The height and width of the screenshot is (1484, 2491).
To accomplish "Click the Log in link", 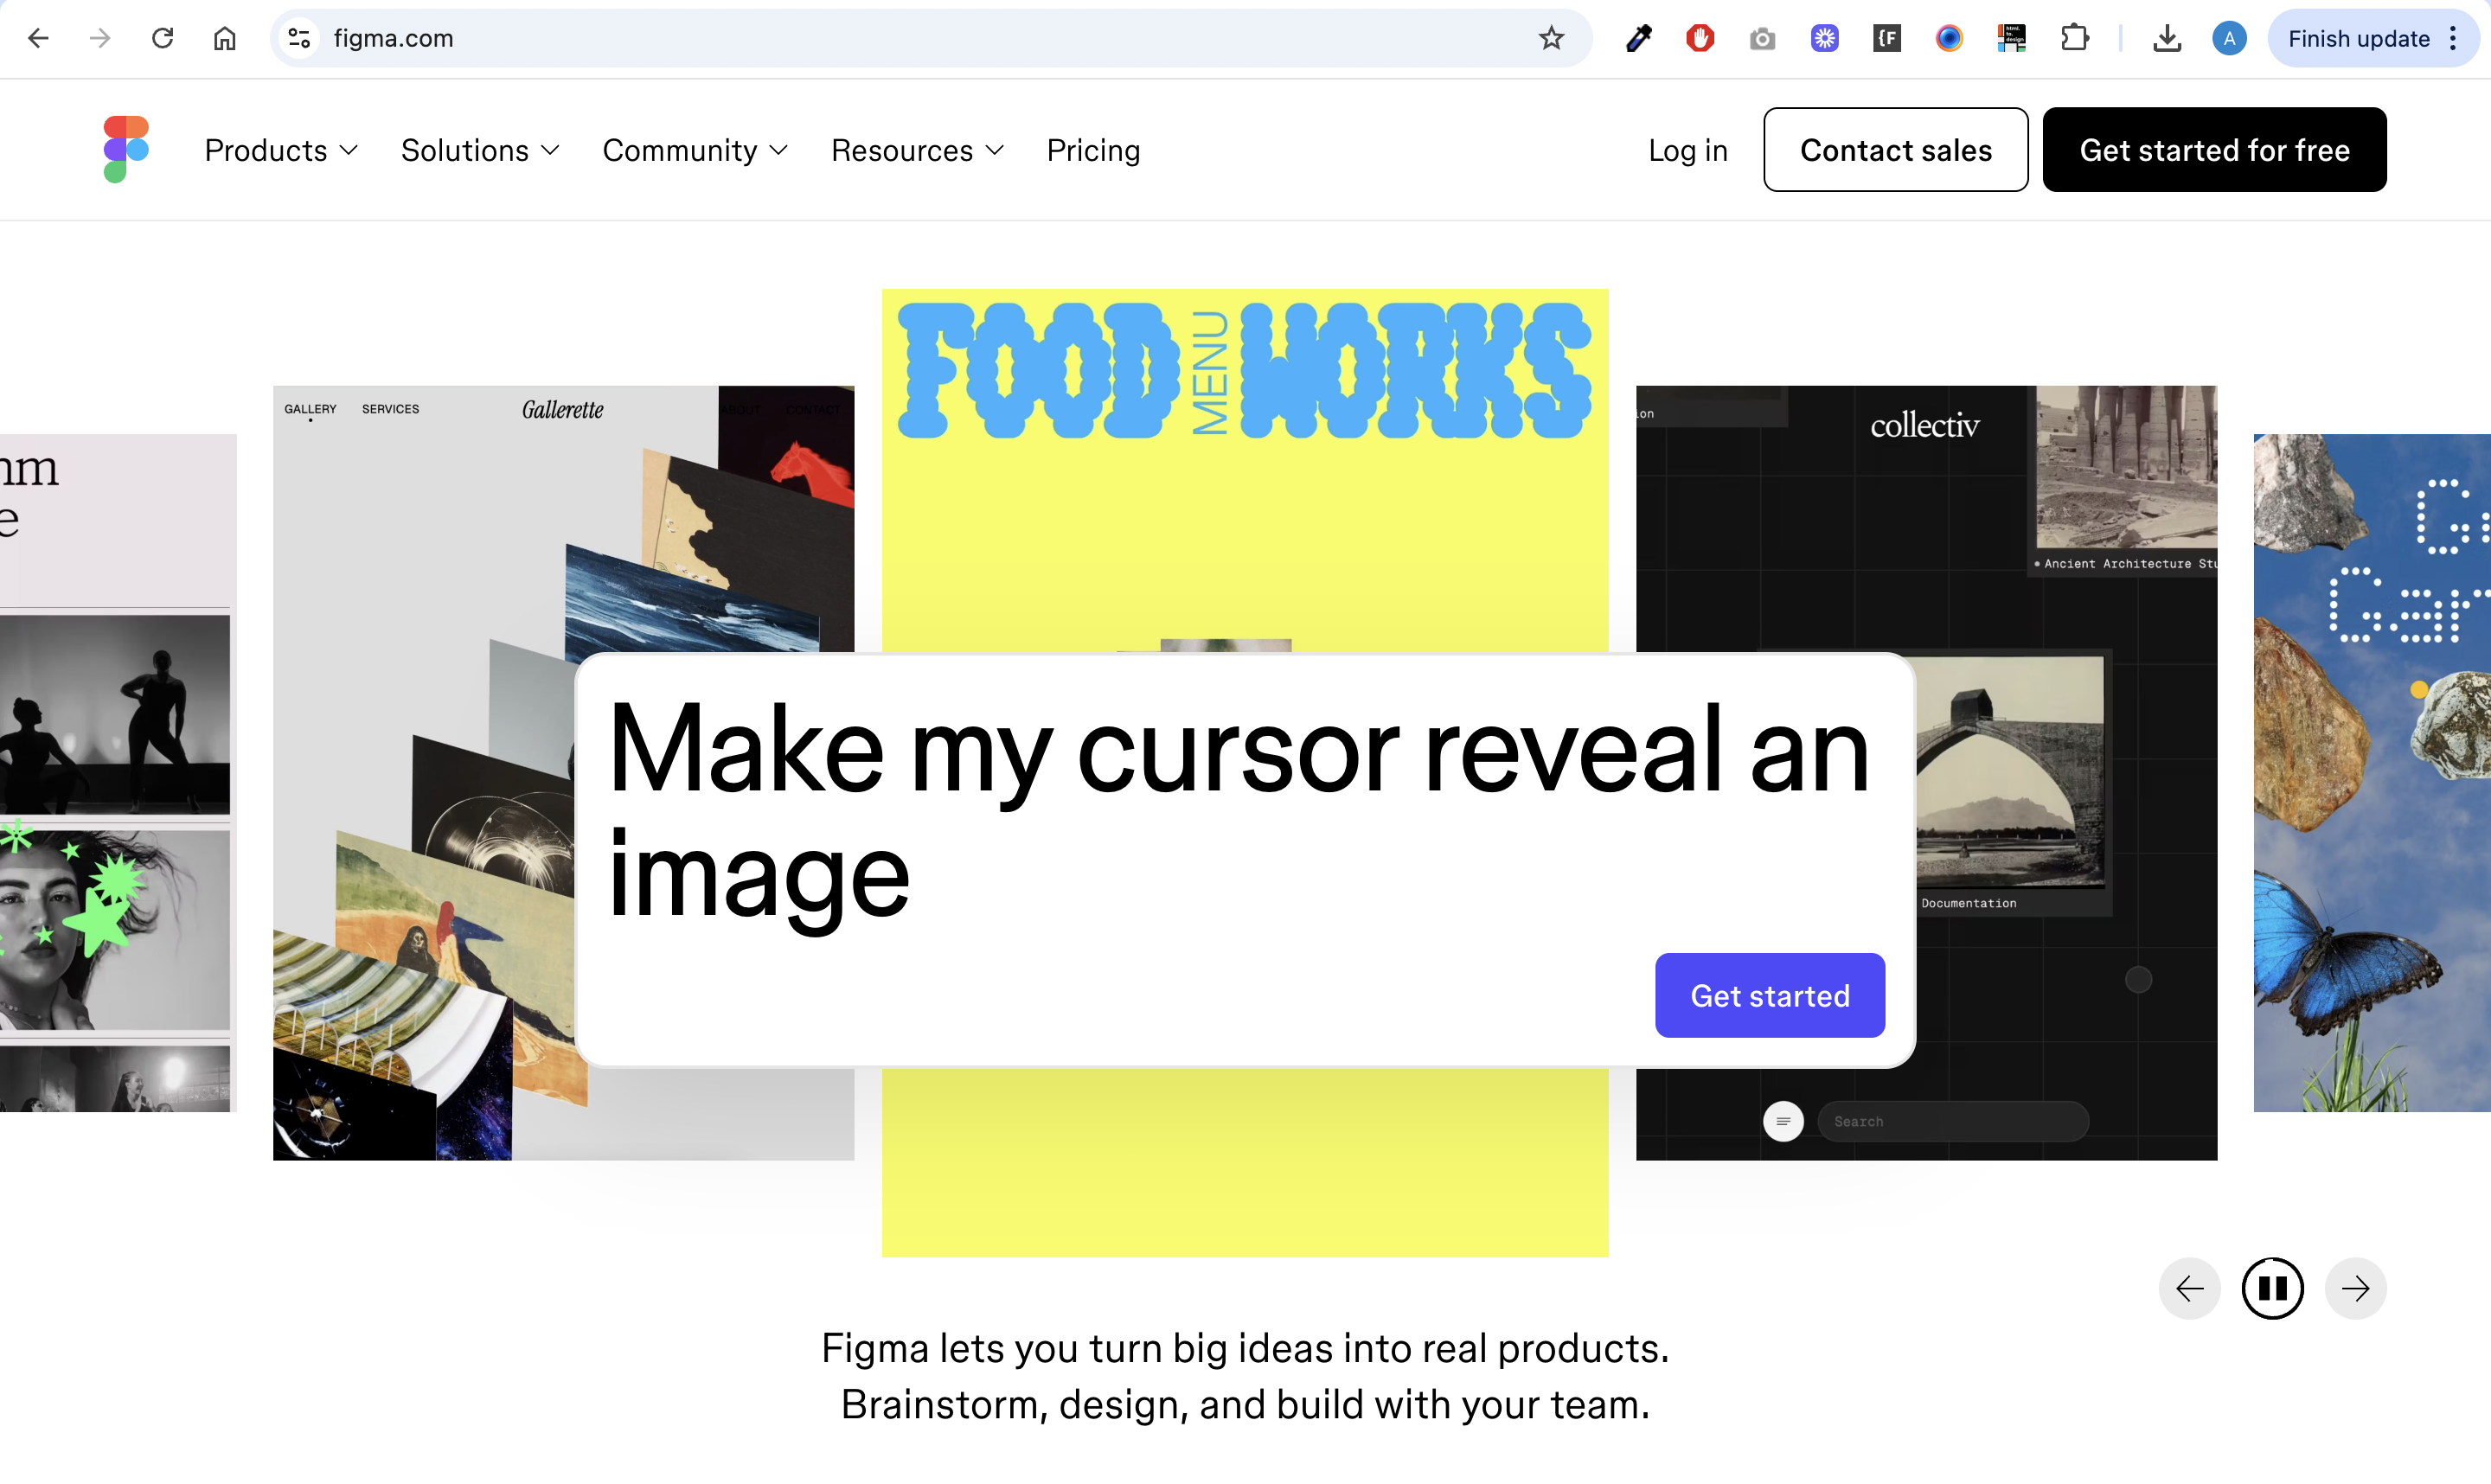I will (1687, 150).
